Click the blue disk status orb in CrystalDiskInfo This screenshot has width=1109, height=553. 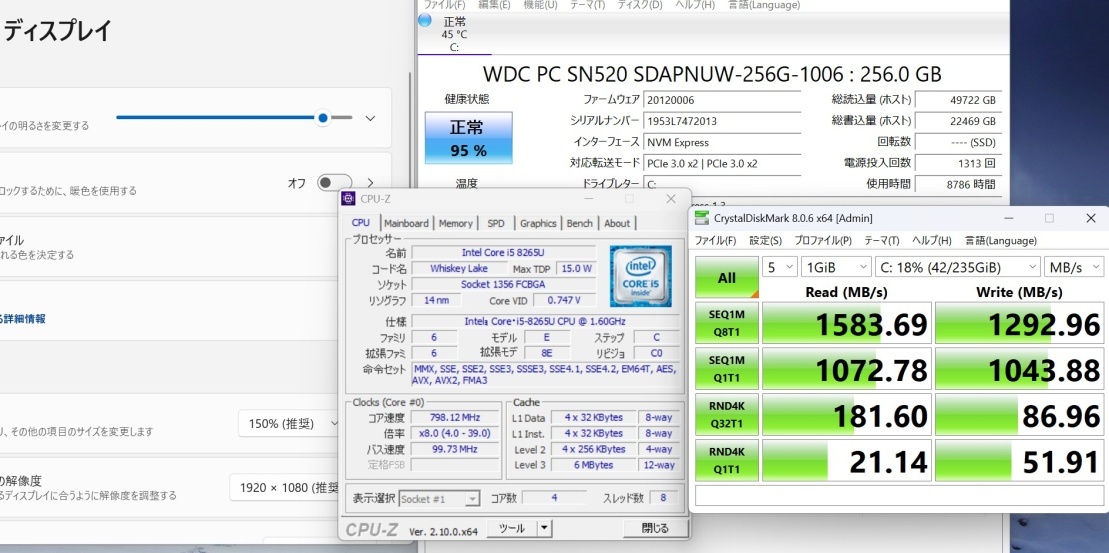424,21
